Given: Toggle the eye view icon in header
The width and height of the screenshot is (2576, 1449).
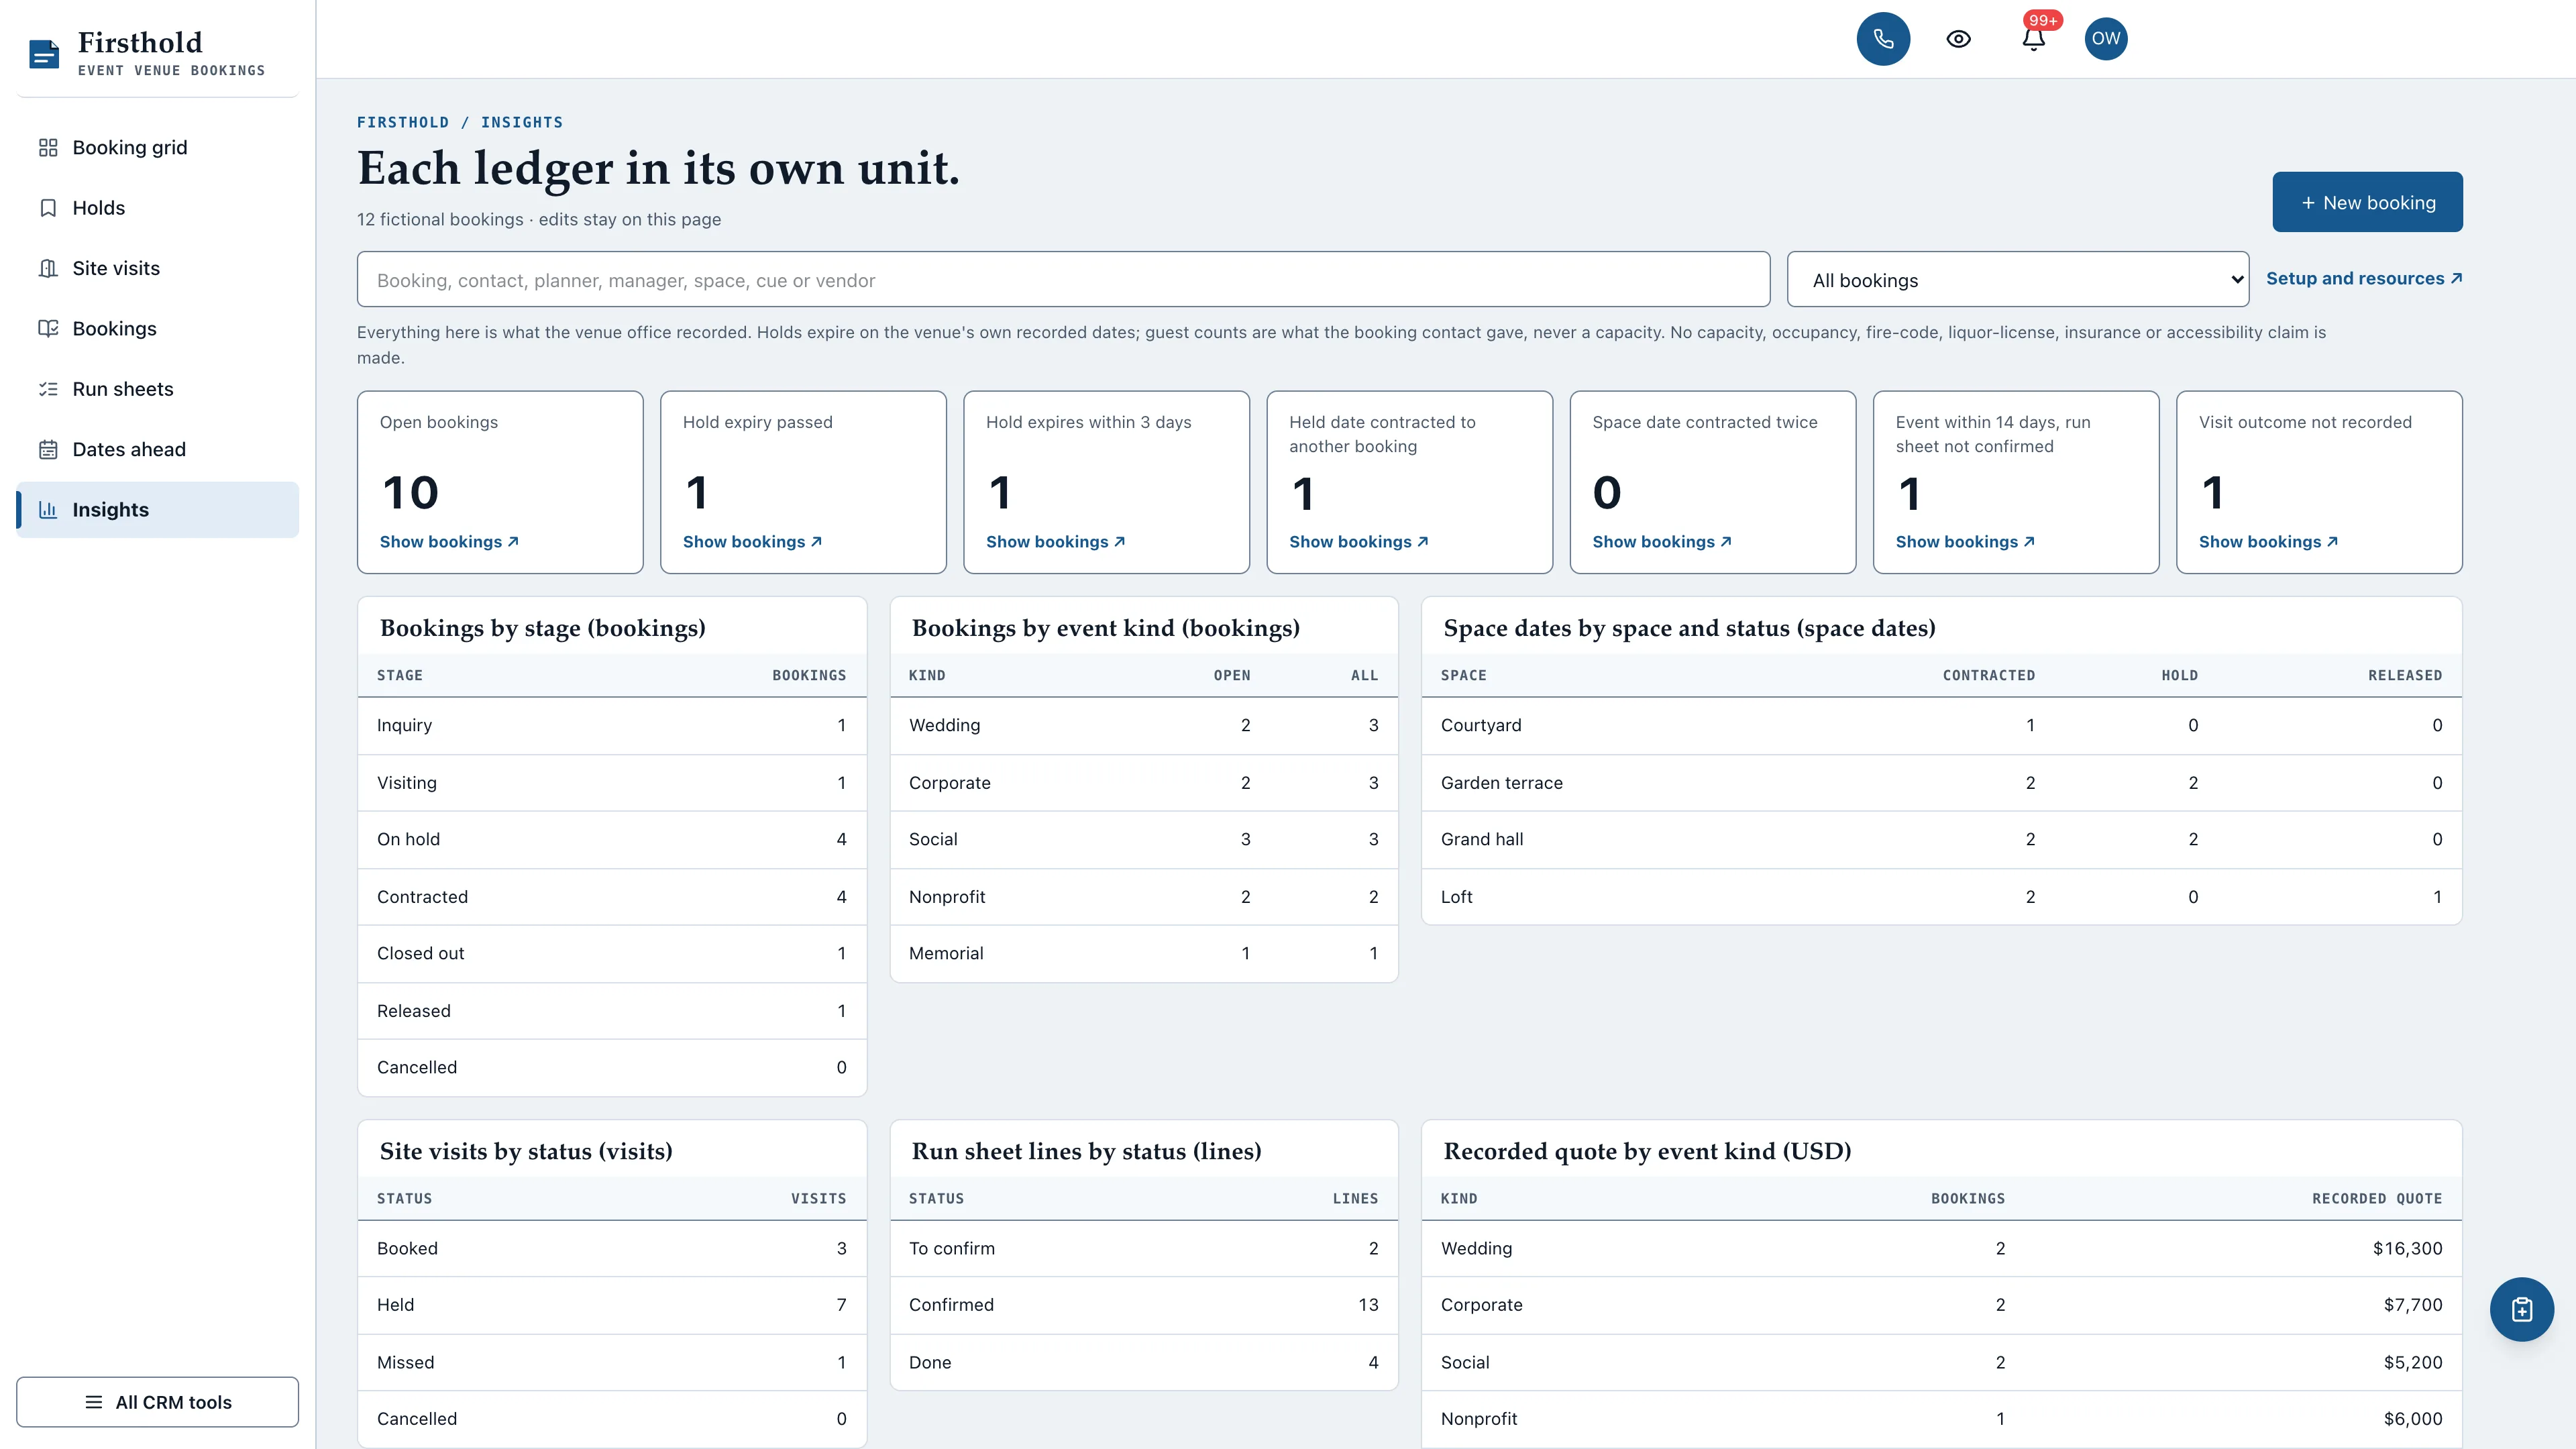Looking at the screenshot, I should 1958,39.
